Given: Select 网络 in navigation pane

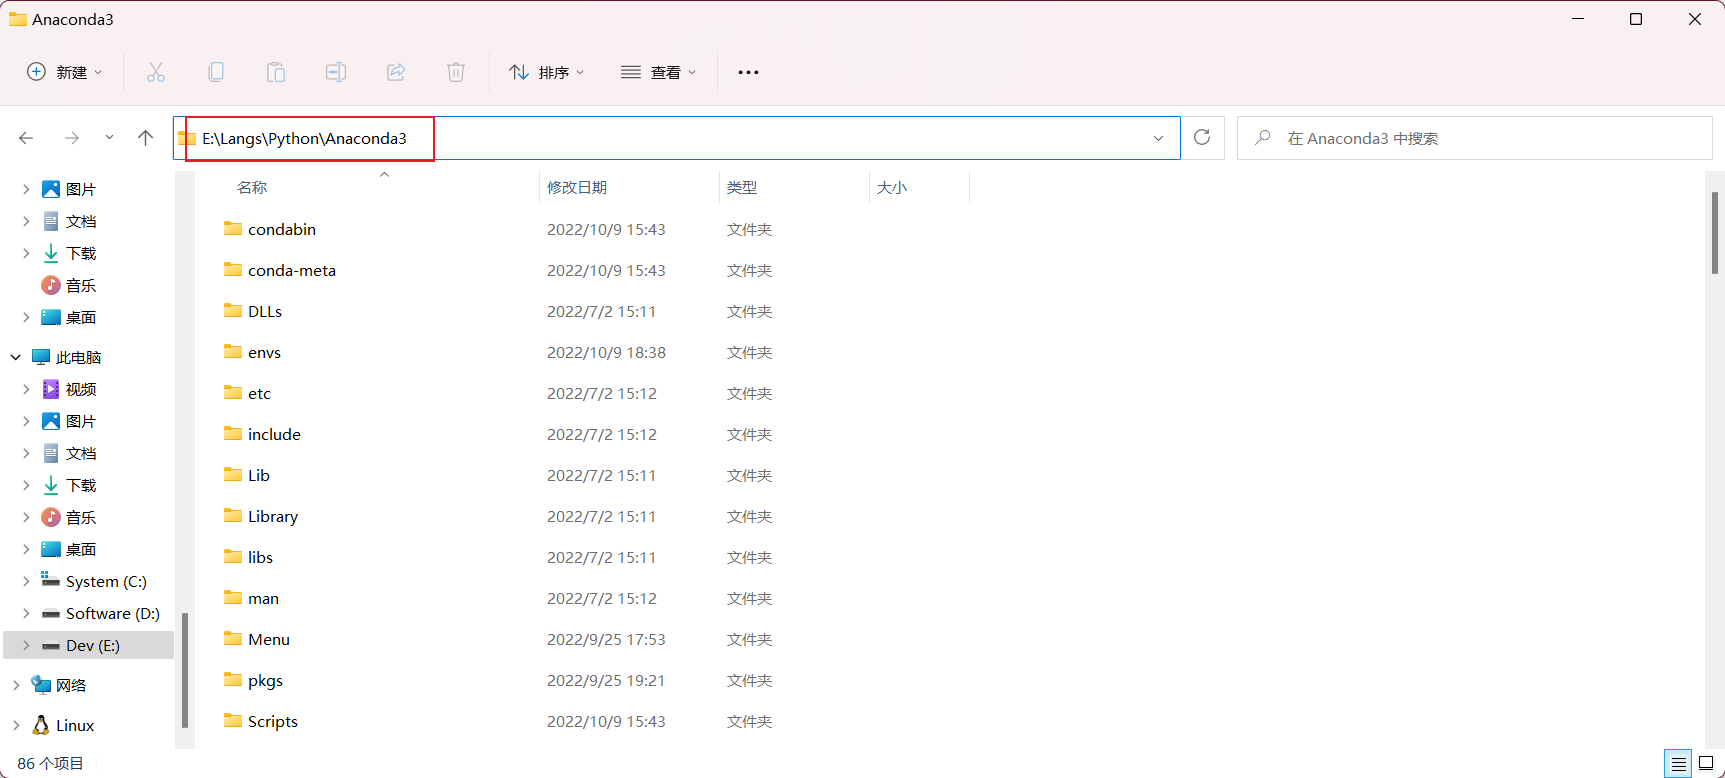Looking at the screenshot, I should click(71, 685).
